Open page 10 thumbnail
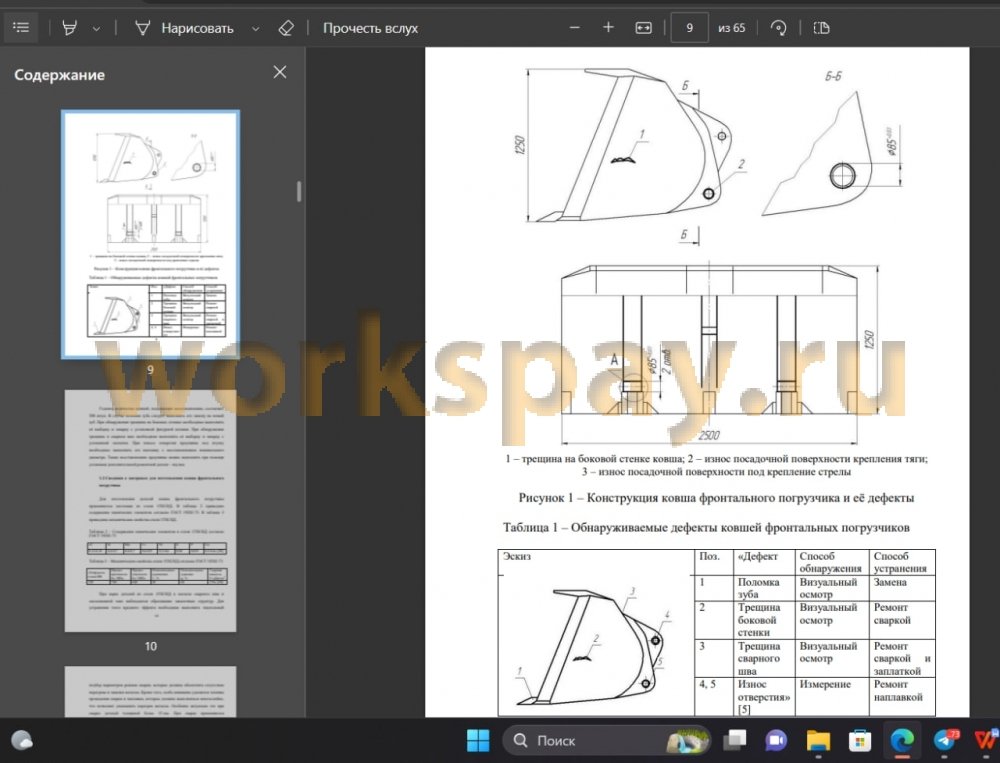 click(x=151, y=511)
